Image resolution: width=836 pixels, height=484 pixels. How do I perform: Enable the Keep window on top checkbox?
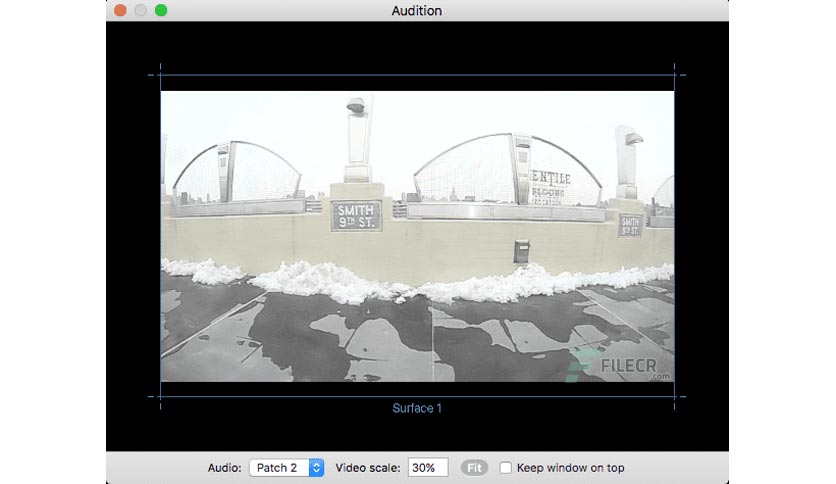click(505, 467)
